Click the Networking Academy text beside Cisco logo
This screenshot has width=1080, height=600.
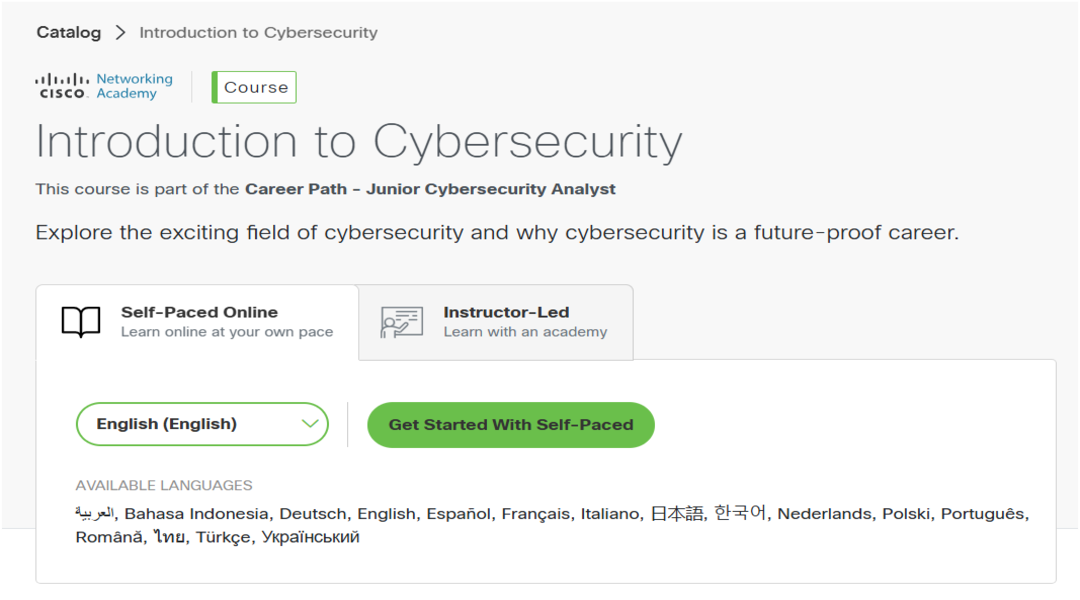click(134, 86)
